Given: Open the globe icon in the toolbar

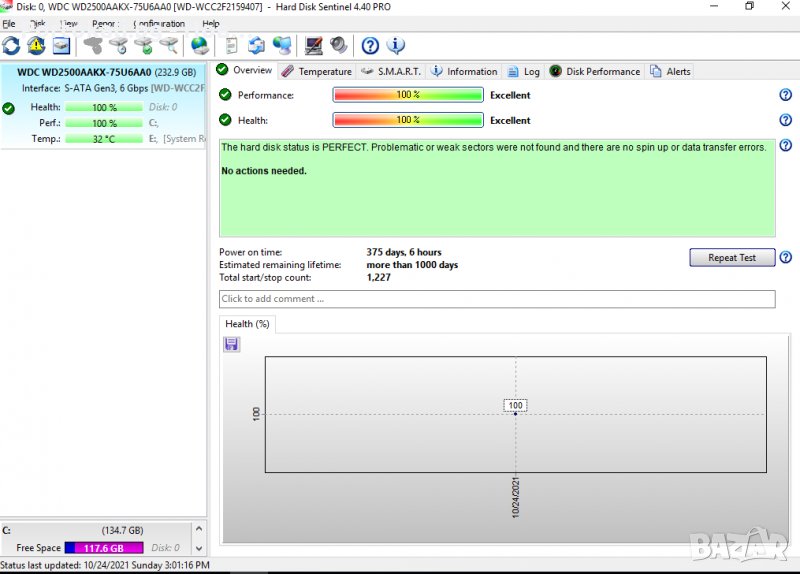Looking at the screenshot, I should pyautogui.click(x=200, y=45).
